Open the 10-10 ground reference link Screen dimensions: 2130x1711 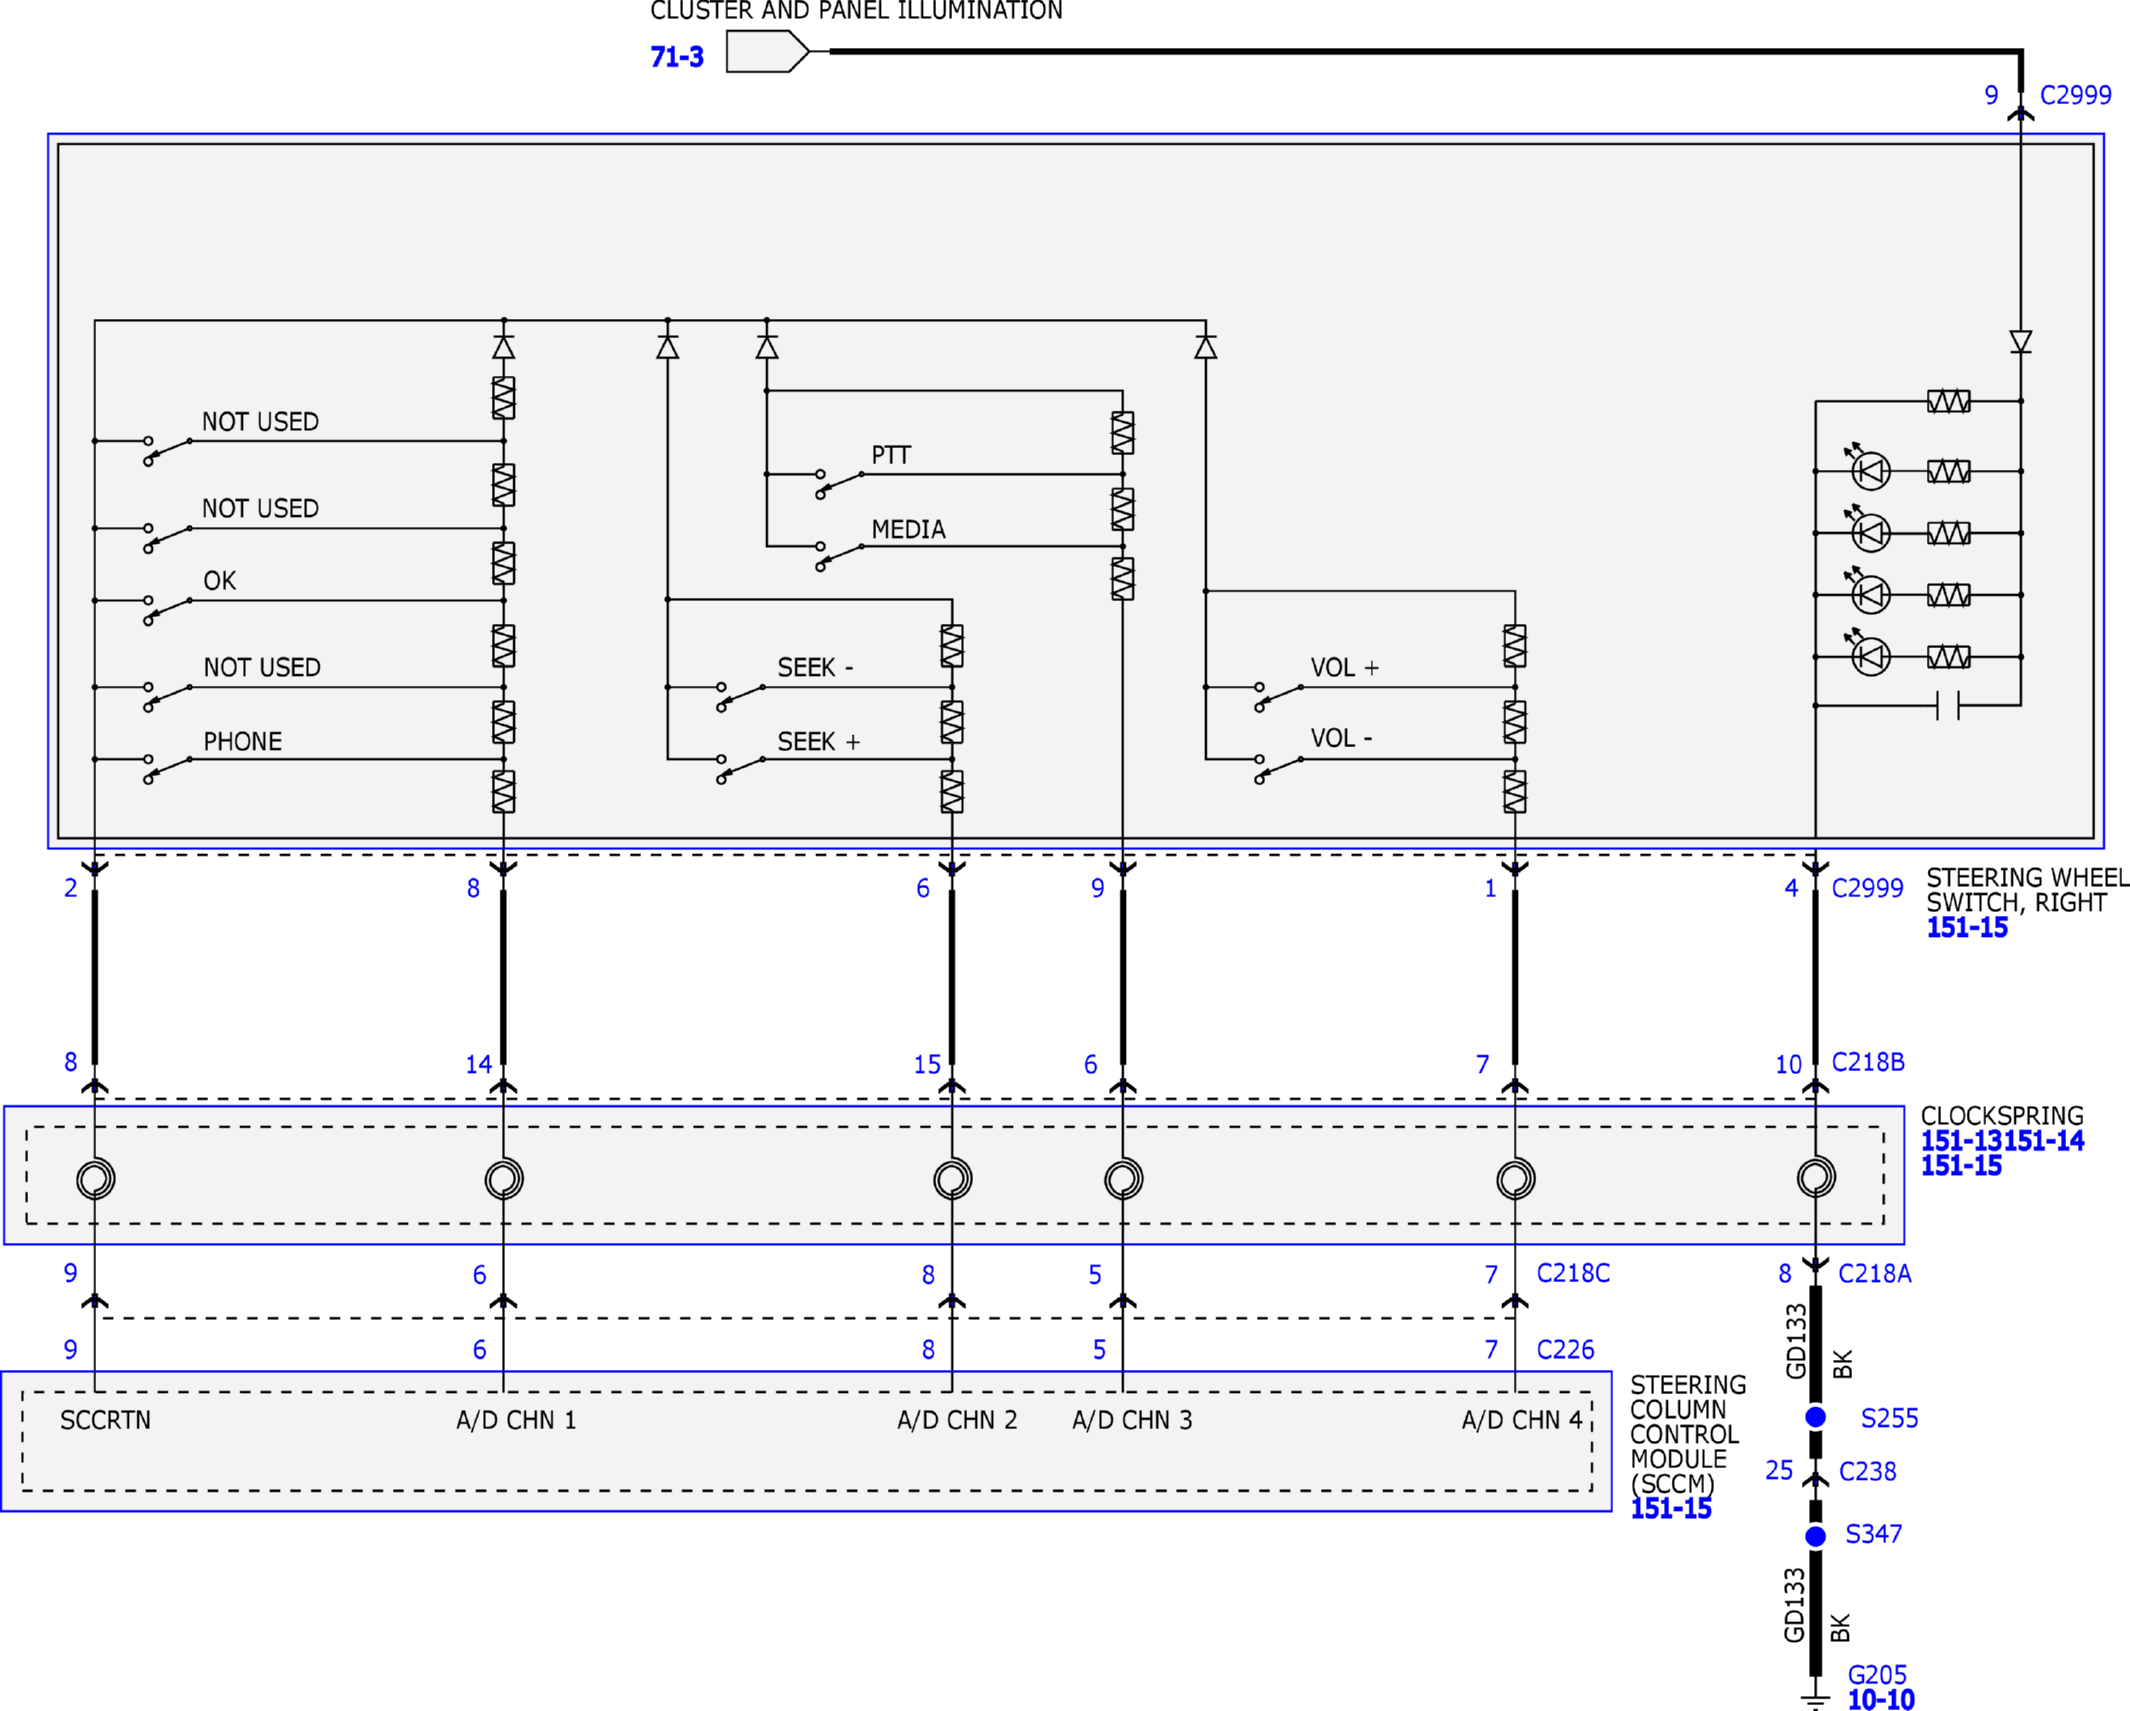pos(1880,1700)
